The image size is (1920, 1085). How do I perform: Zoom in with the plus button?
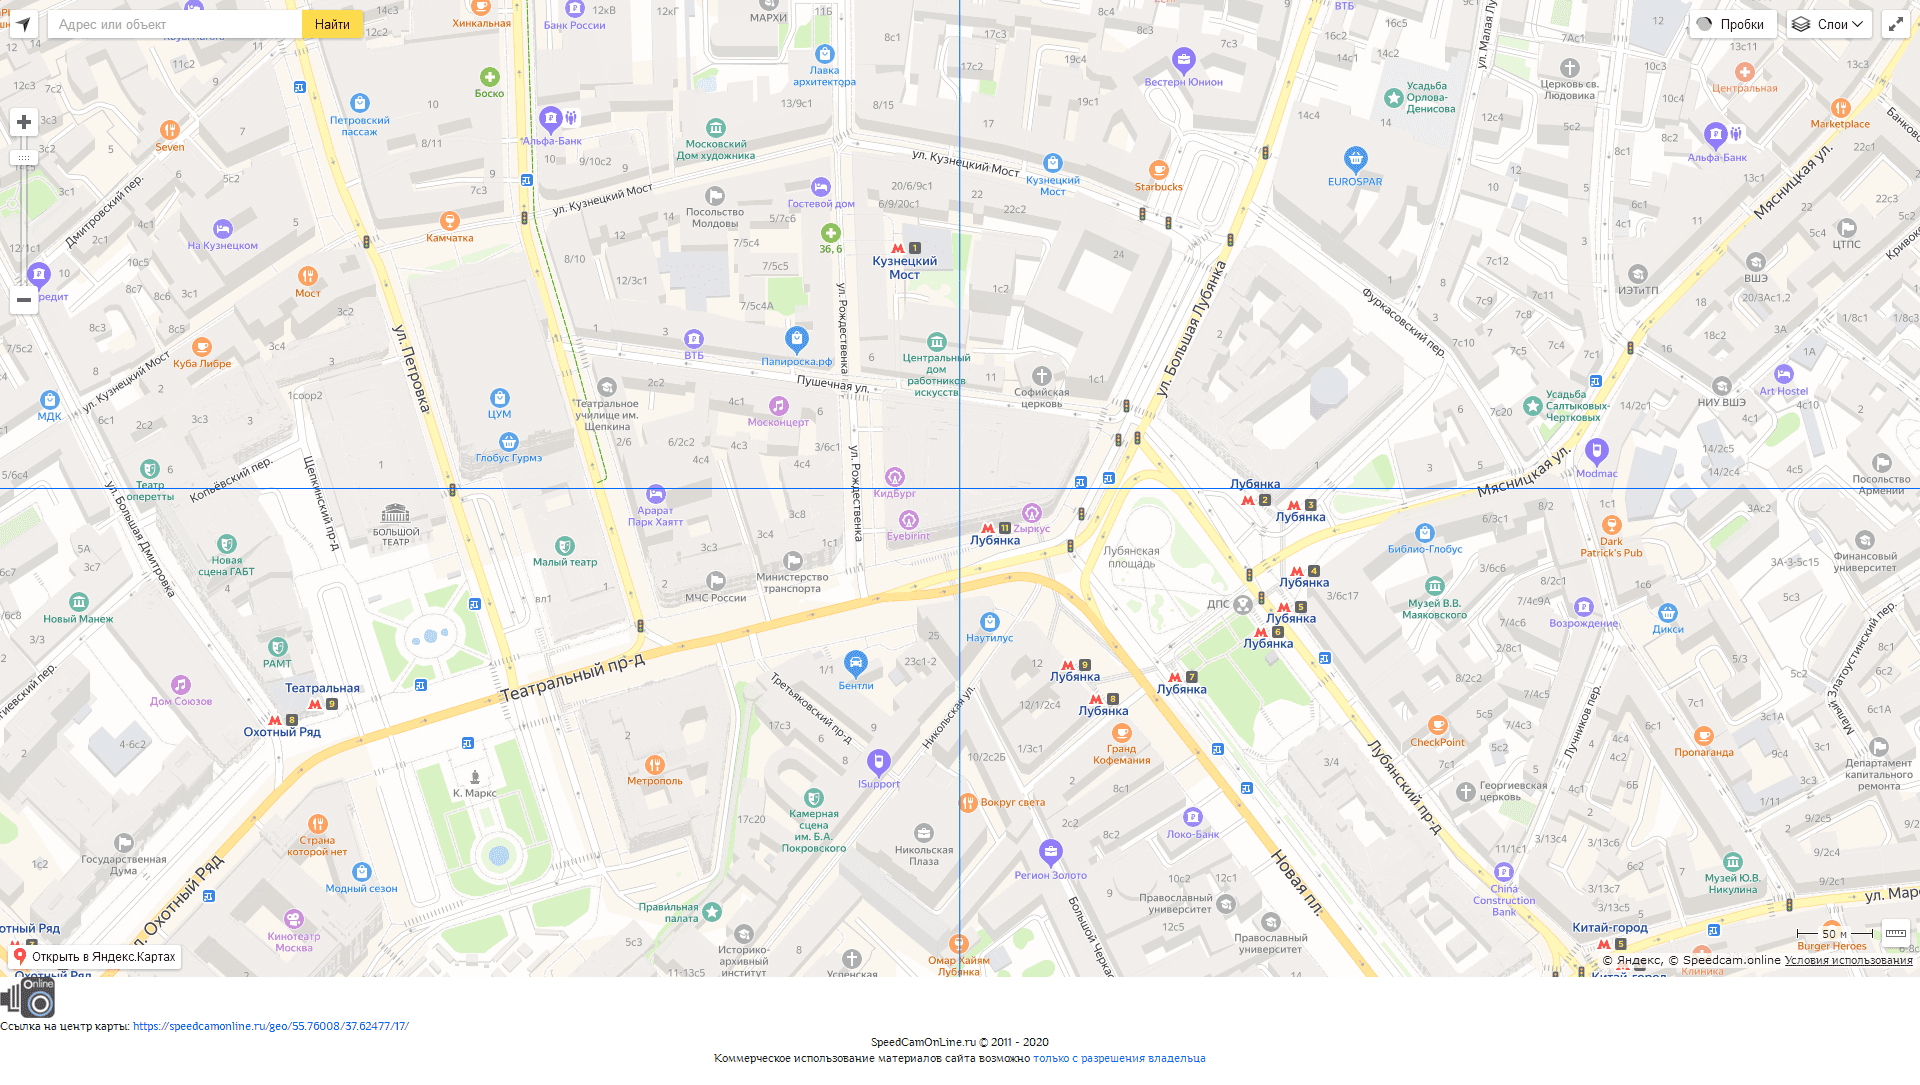(x=24, y=122)
